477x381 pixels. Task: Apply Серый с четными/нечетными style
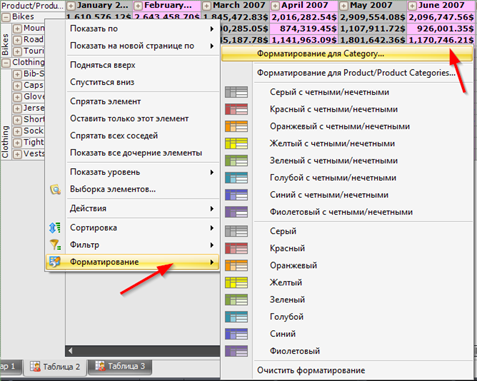pyautogui.click(x=347, y=92)
